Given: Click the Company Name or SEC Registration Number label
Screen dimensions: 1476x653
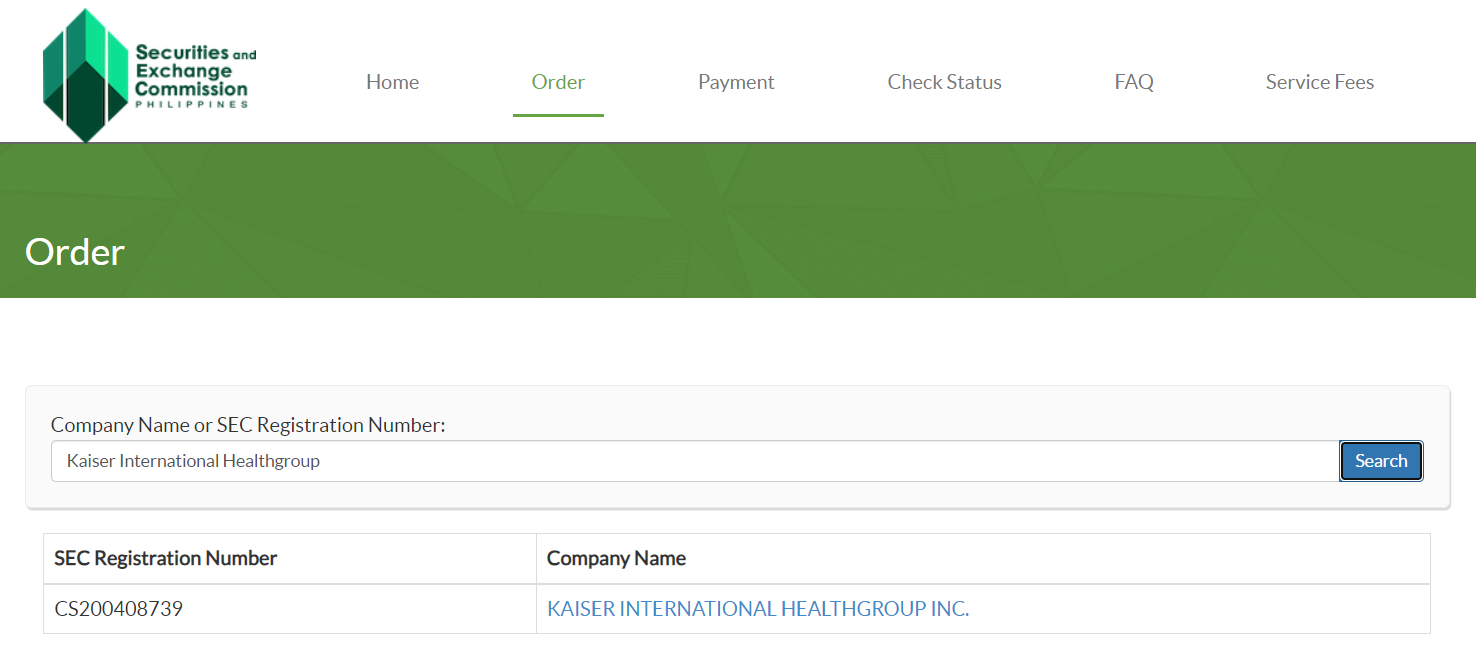Looking at the screenshot, I should click(248, 425).
